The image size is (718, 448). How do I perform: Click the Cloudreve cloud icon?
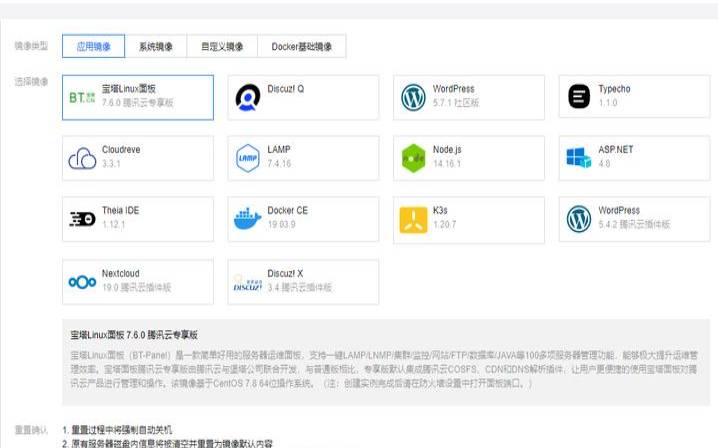pyautogui.click(x=82, y=158)
